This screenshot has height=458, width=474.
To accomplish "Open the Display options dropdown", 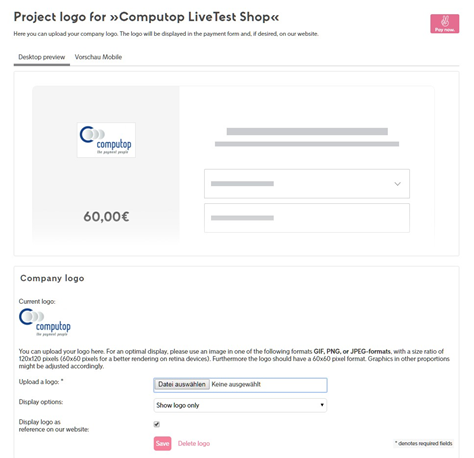I will tap(240, 405).
